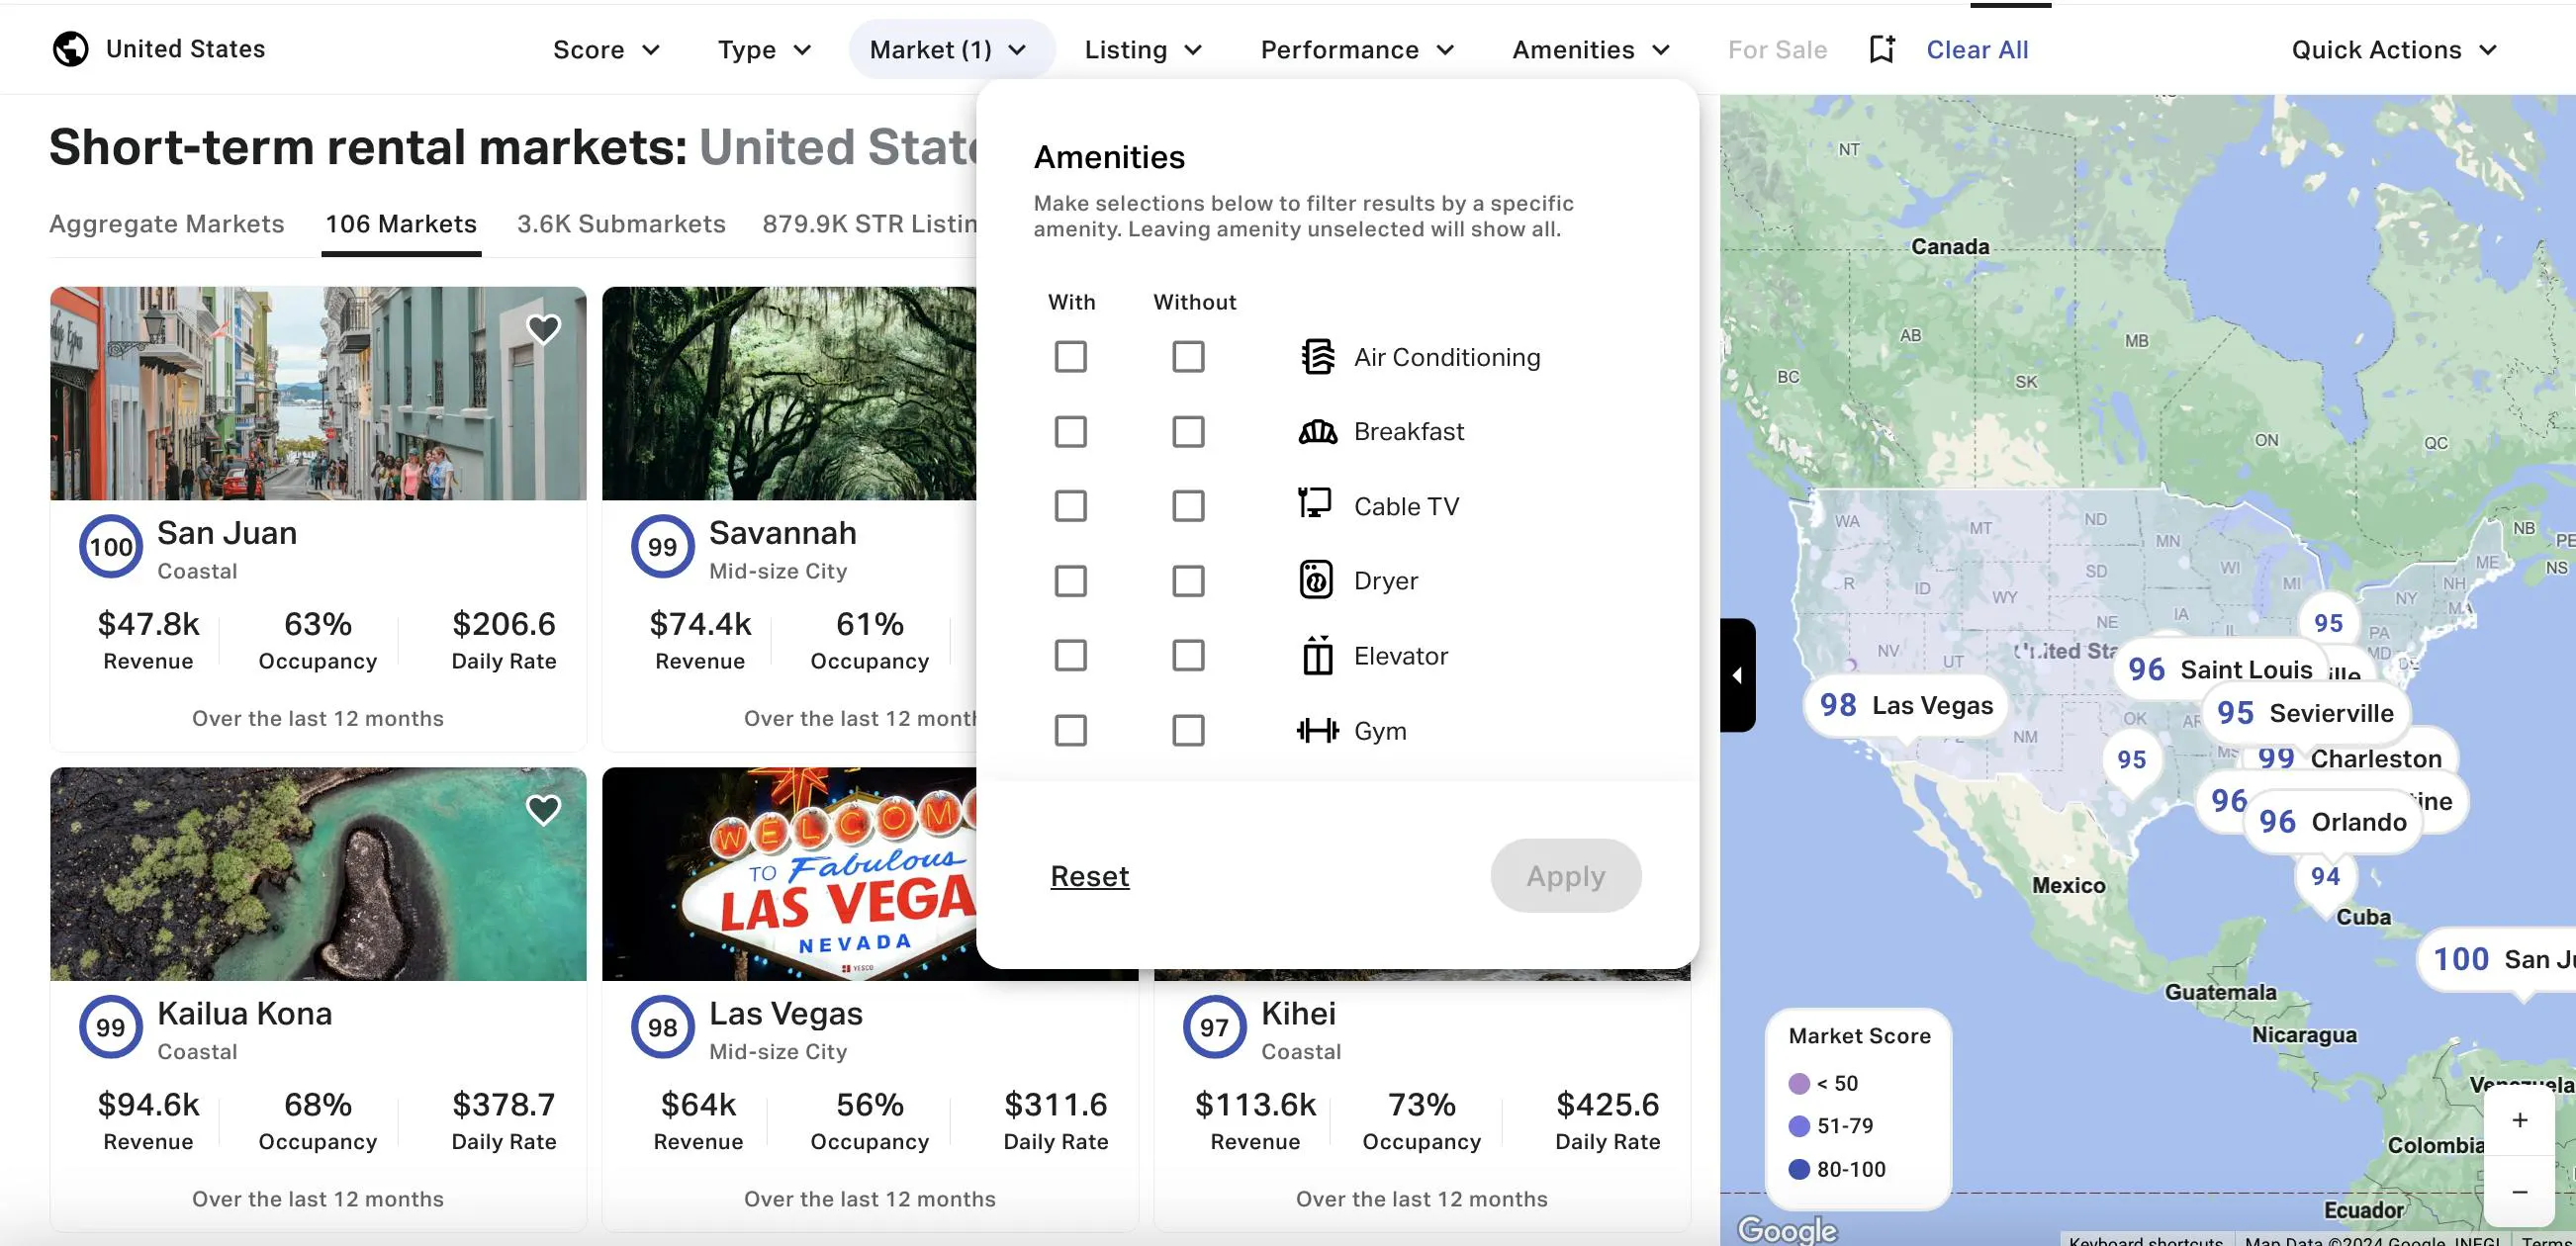Open the Kailua Kona market photo
The width and height of the screenshot is (2576, 1246).
[x=318, y=874]
